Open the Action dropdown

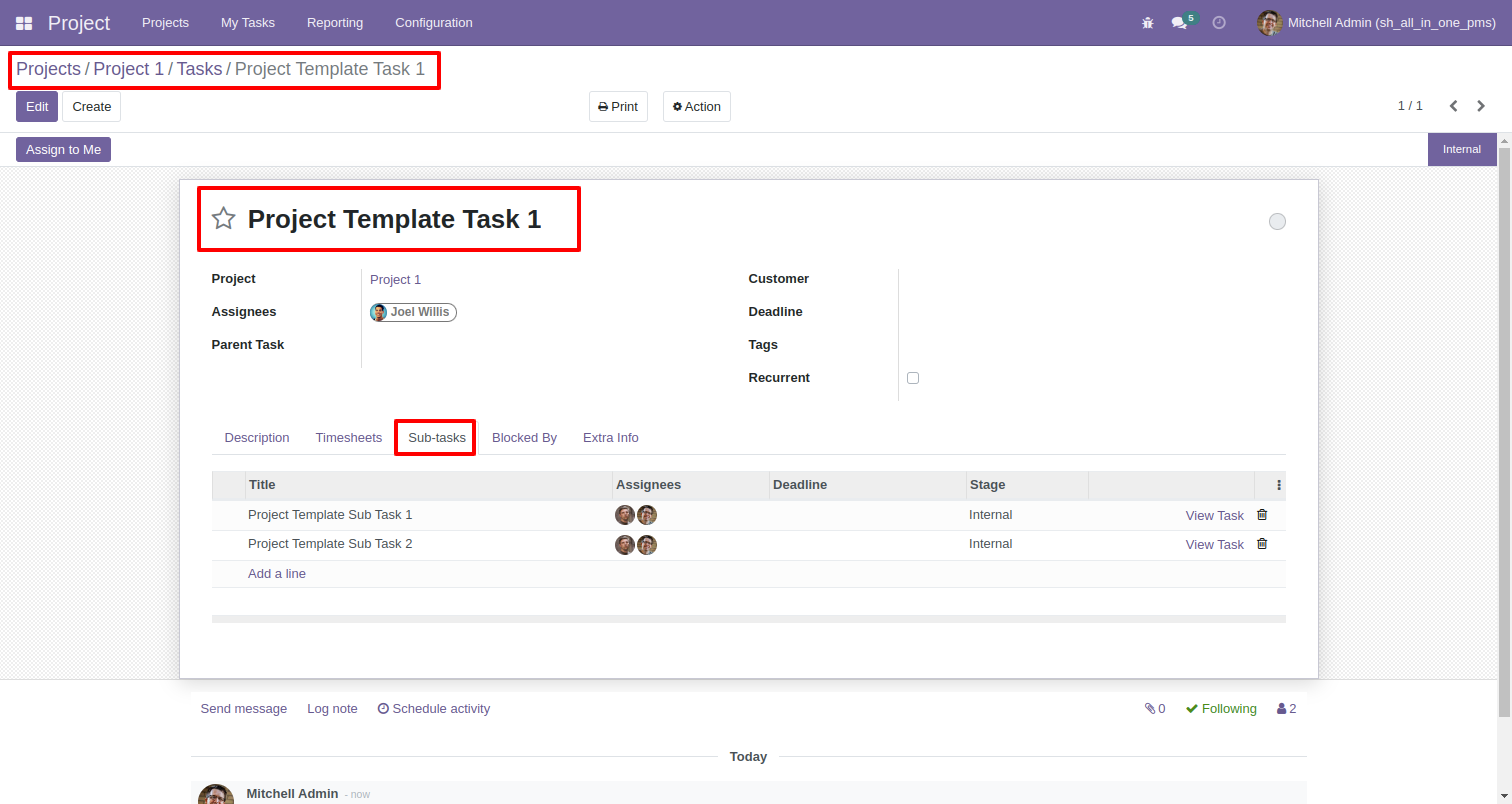pos(697,107)
